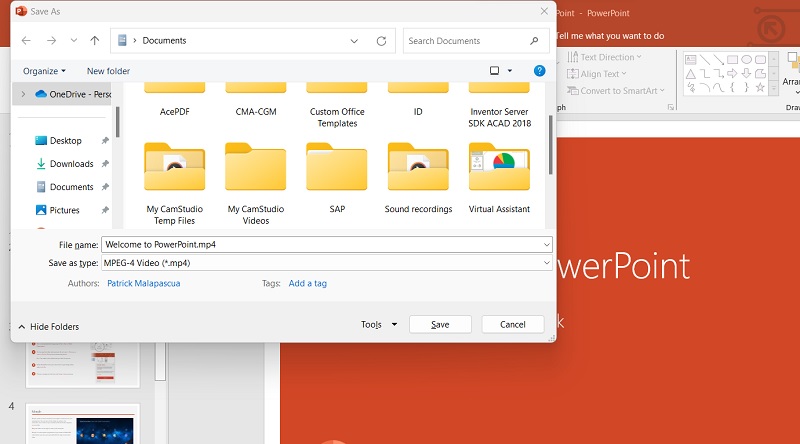
Task: Pick the Rounded Rectangle shape
Action: point(760,60)
